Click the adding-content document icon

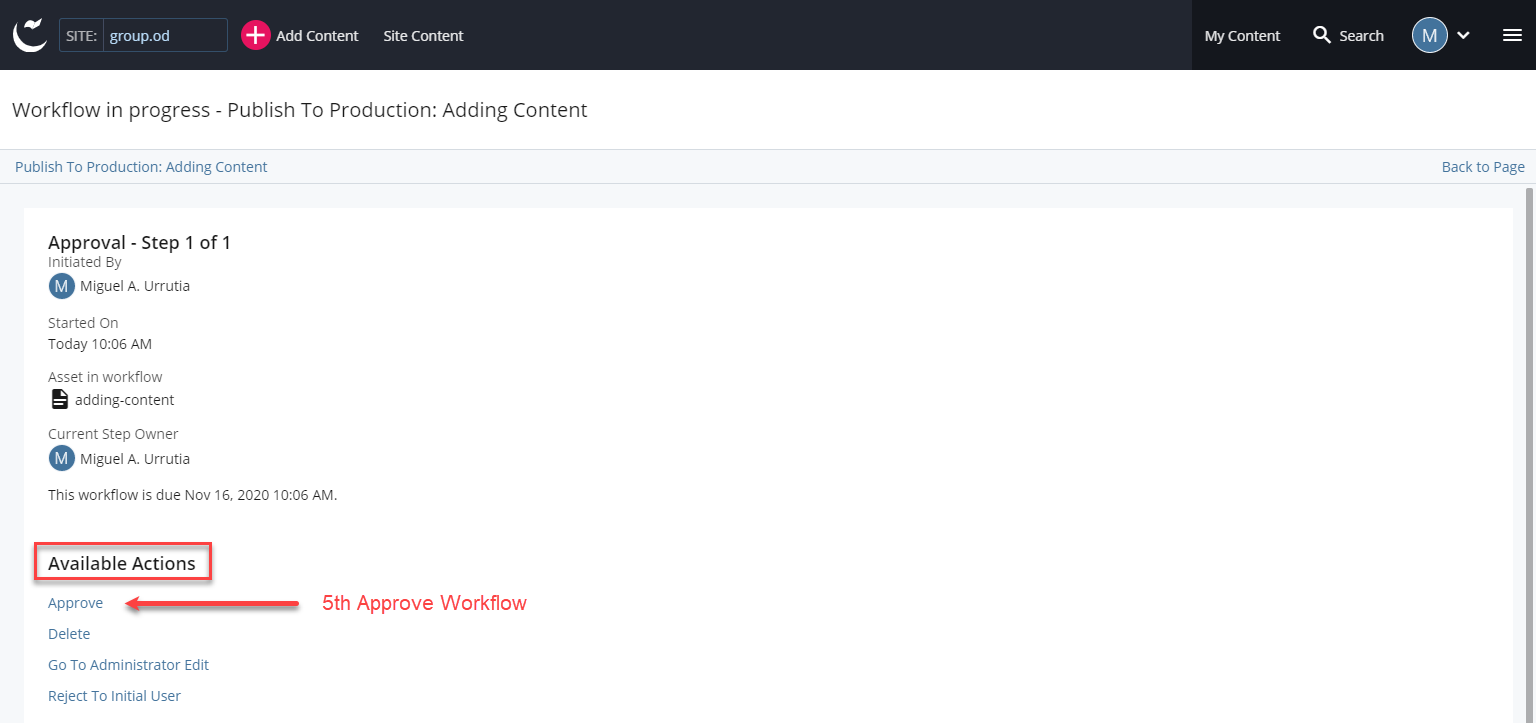(x=60, y=400)
